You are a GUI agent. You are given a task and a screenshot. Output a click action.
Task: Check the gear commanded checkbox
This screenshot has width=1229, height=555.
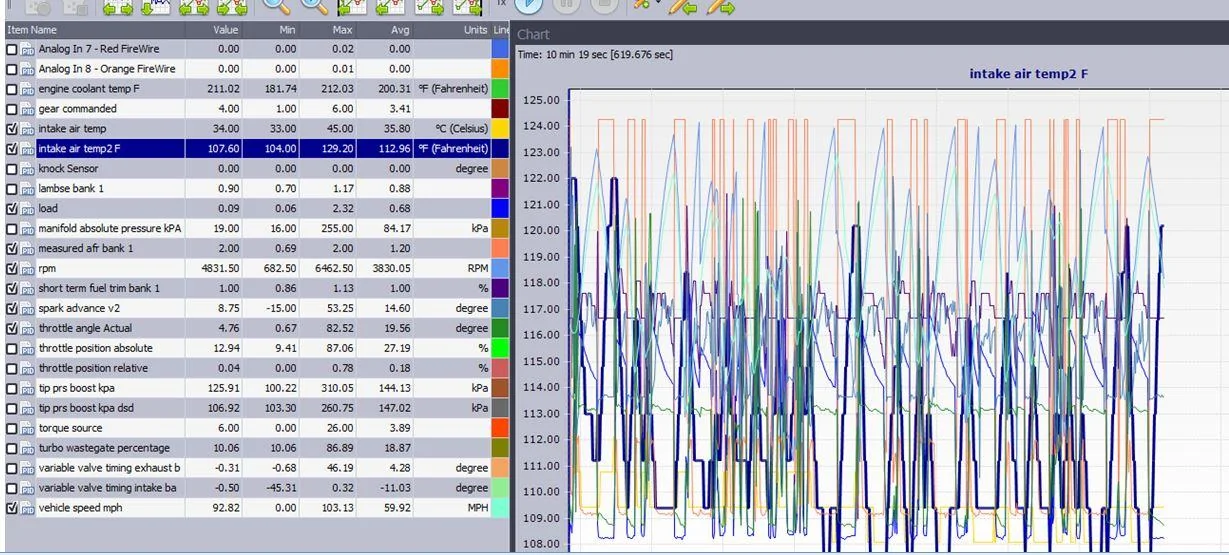(x=12, y=109)
